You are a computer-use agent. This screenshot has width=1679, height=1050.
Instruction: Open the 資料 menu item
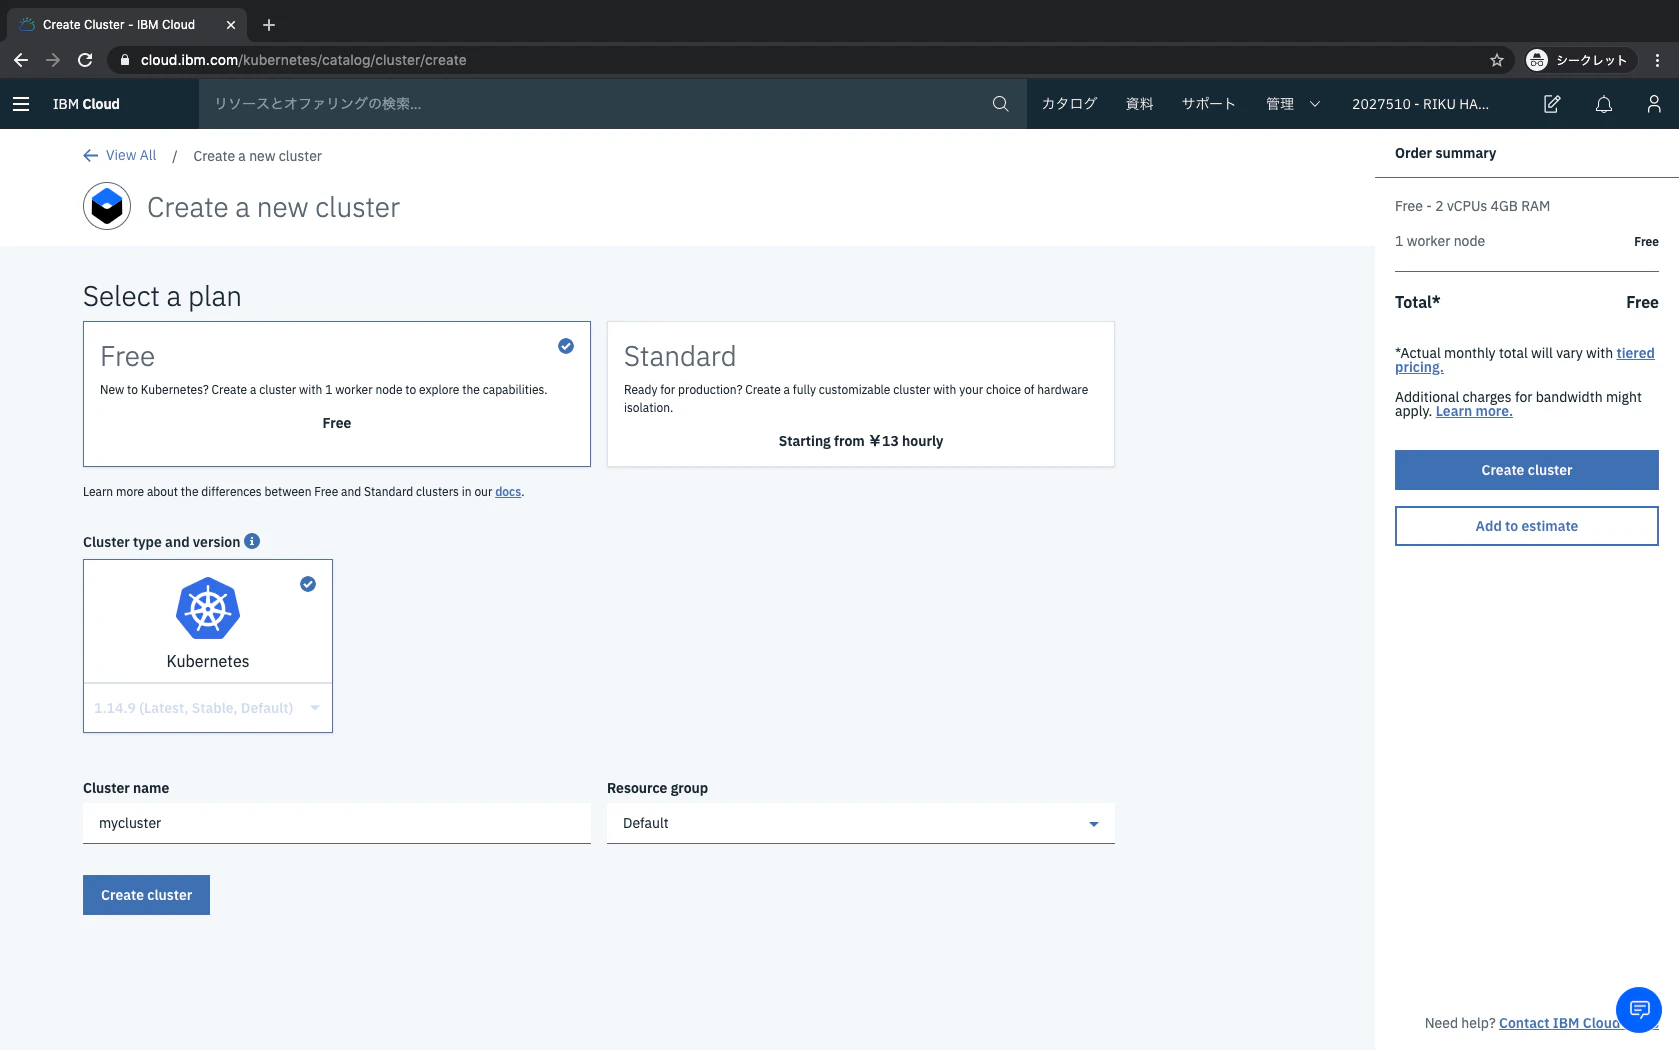(x=1139, y=104)
